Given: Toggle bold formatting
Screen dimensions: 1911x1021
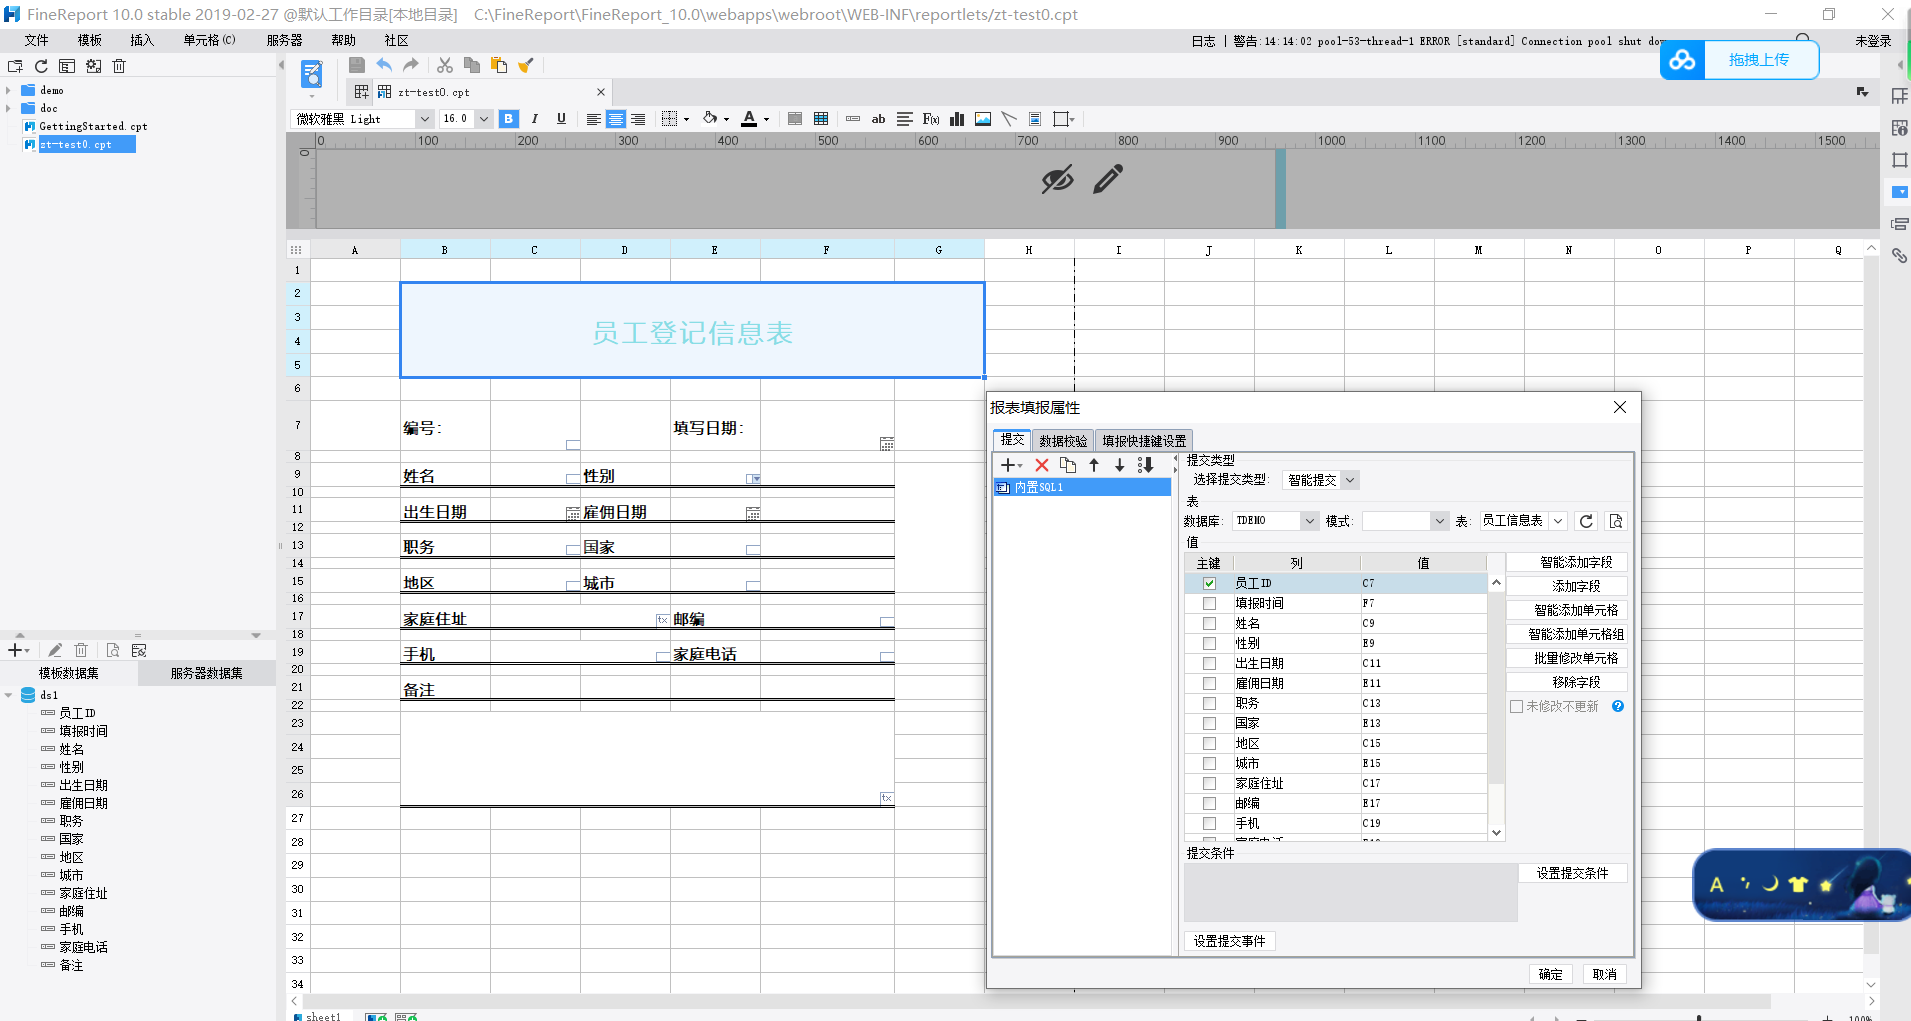Looking at the screenshot, I should pos(509,119).
